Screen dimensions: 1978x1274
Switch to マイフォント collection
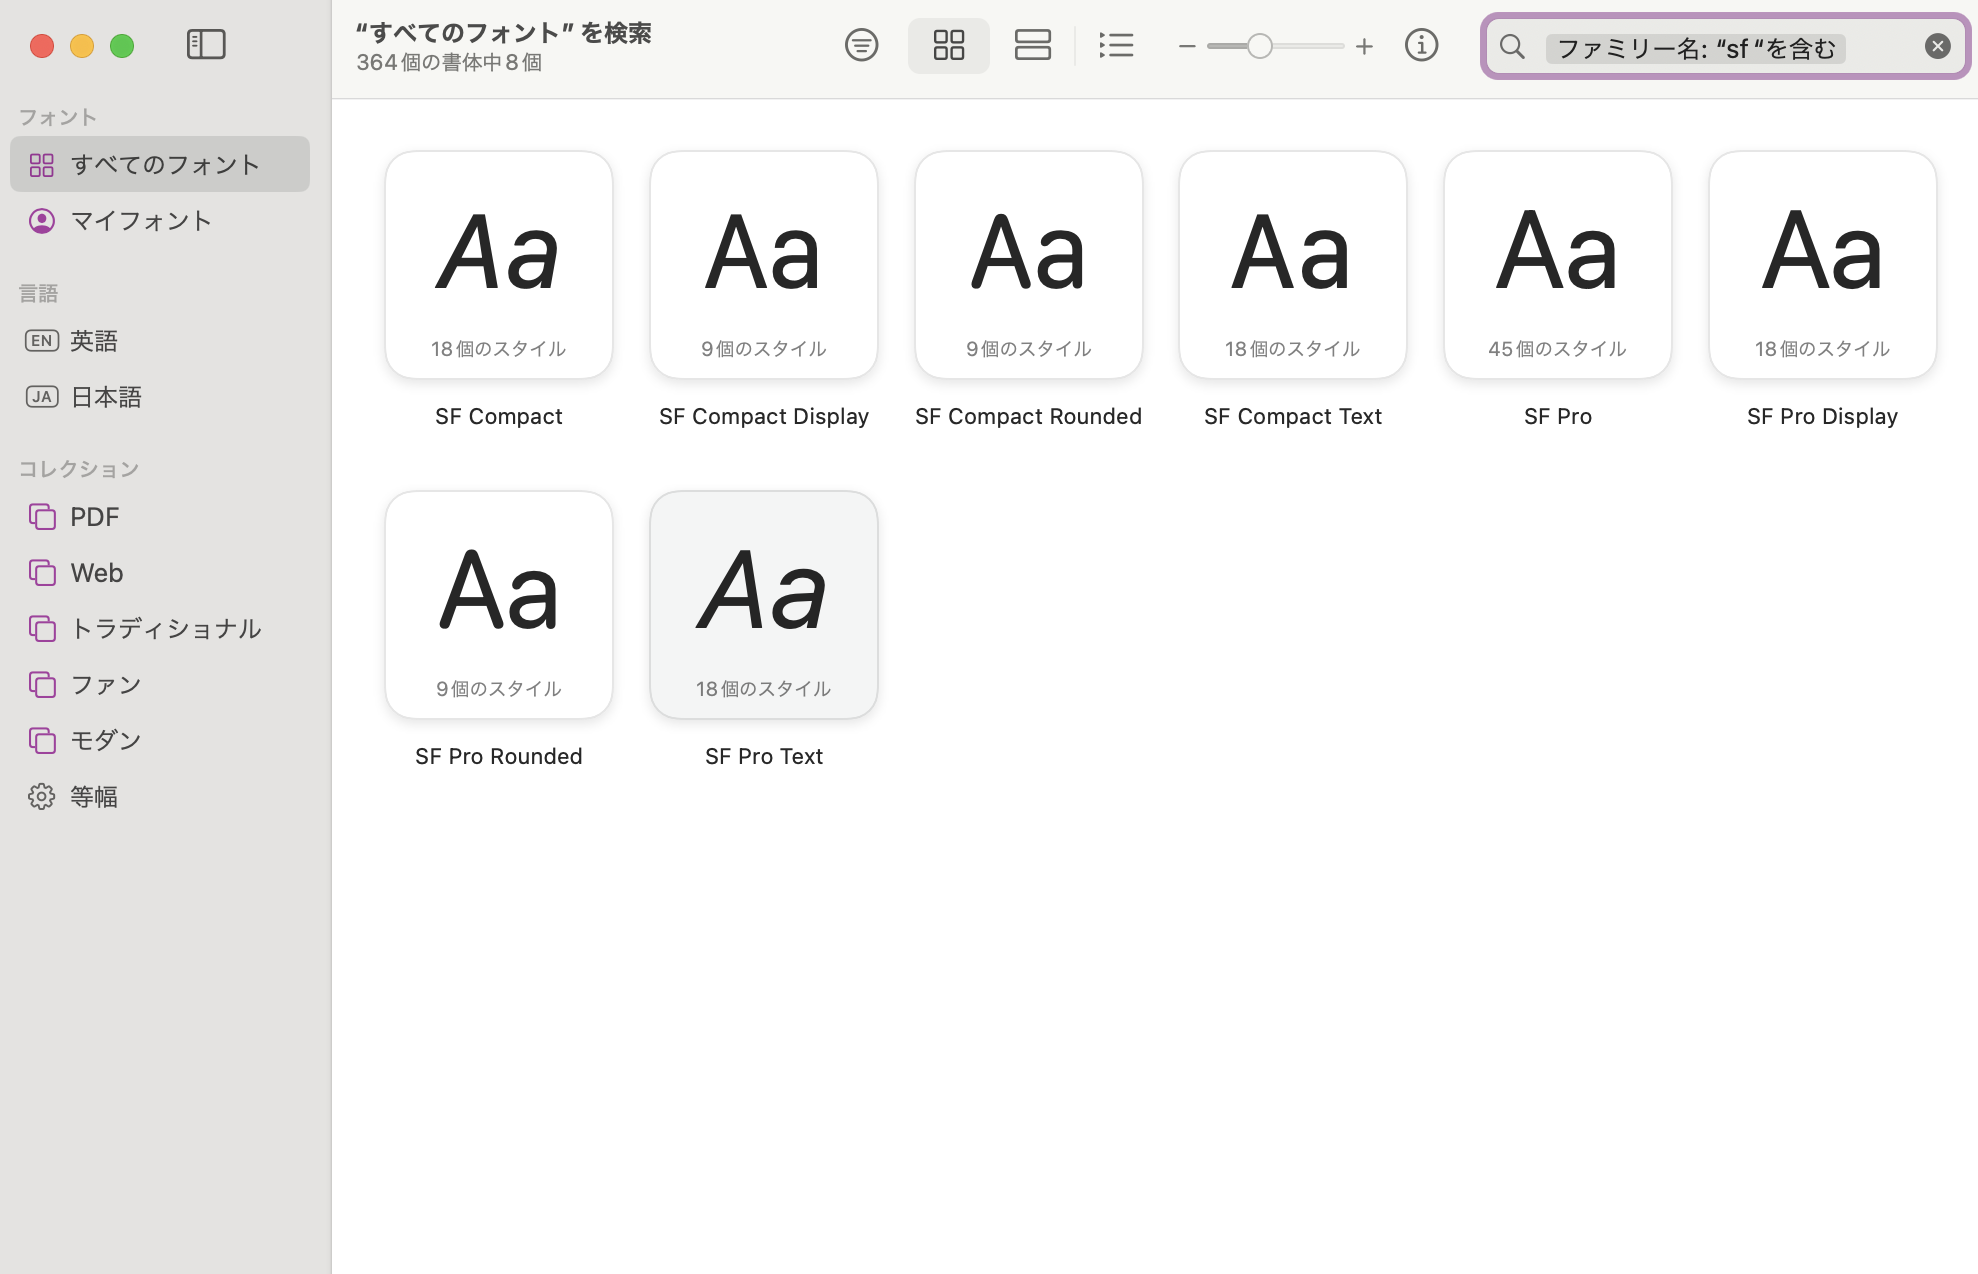click(x=140, y=221)
